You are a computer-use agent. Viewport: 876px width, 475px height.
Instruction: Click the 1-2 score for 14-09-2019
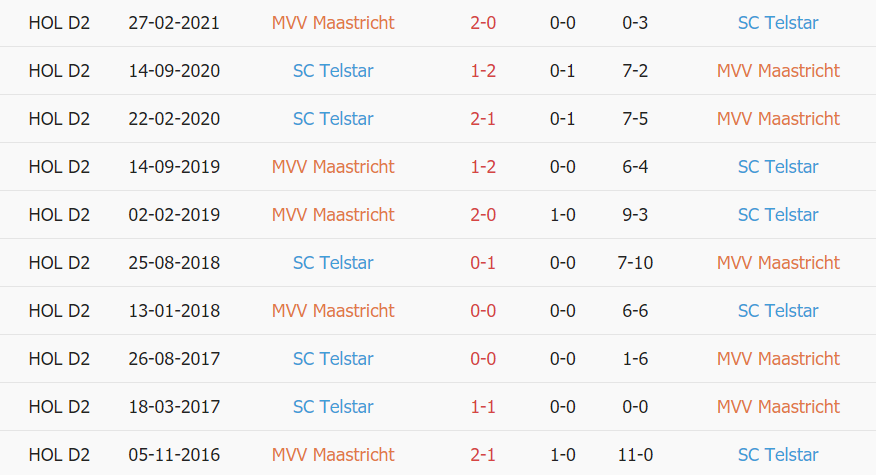click(483, 167)
